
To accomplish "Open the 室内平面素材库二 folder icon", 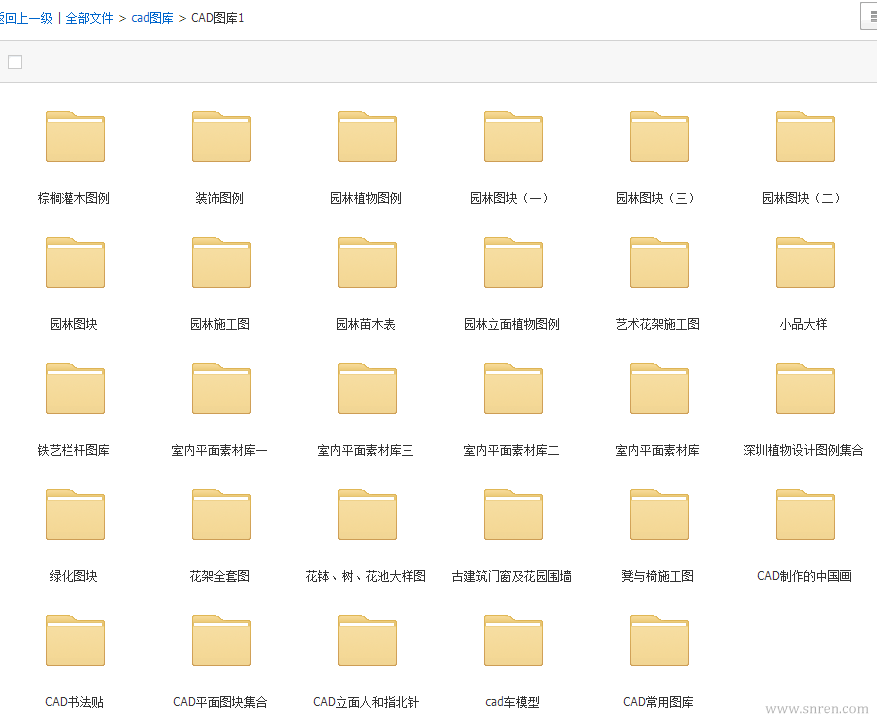I will coord(513,389).
